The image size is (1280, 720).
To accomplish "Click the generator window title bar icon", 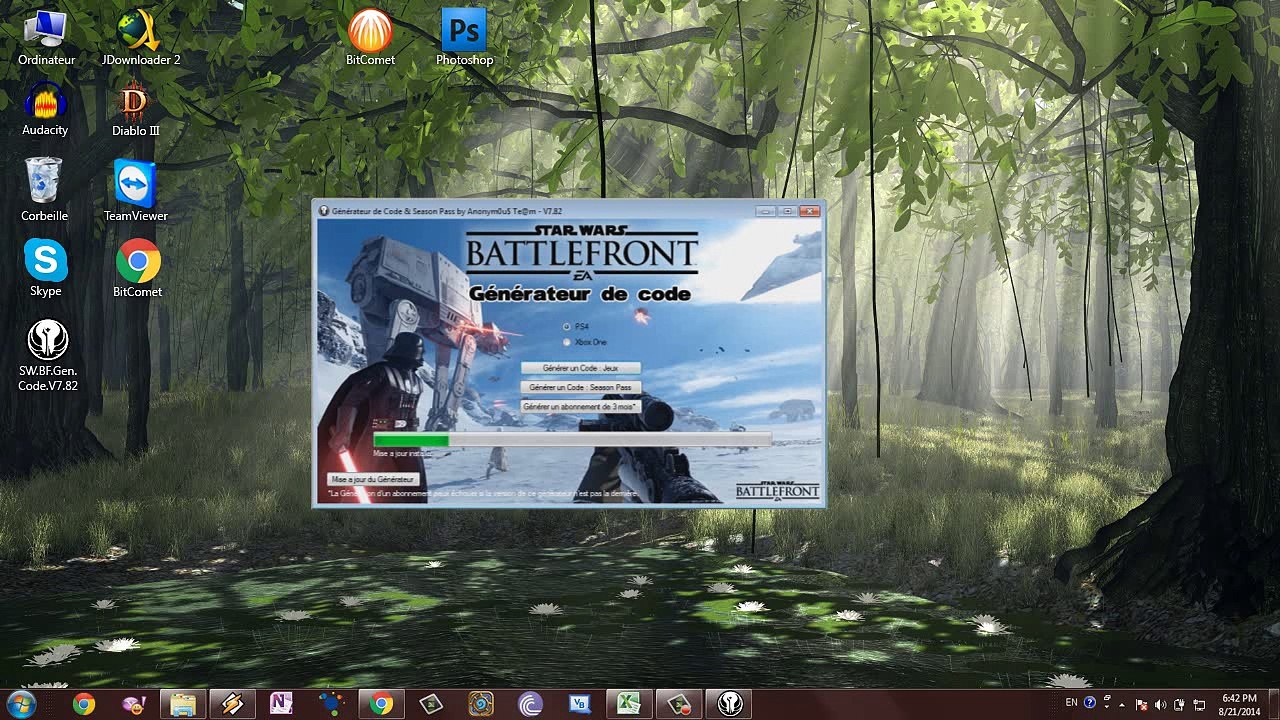I will 323,211.
